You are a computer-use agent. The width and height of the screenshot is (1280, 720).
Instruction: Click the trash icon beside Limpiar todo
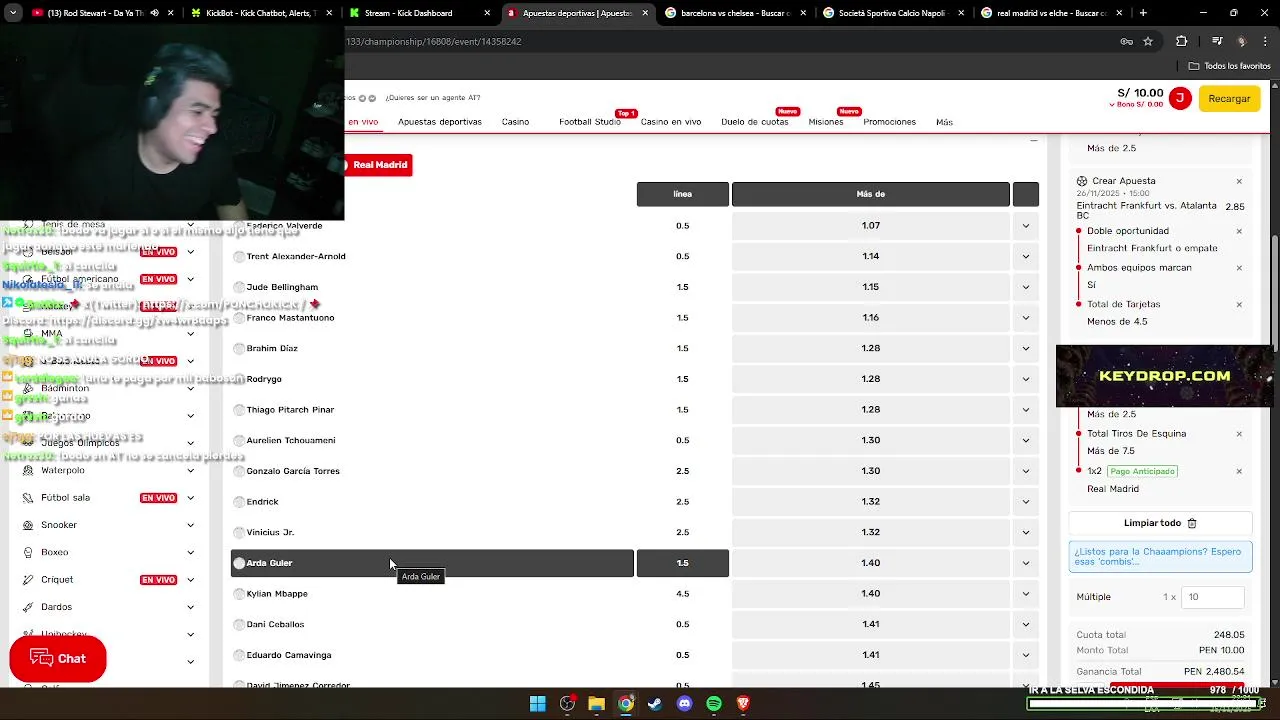[x=1192, y=523]
